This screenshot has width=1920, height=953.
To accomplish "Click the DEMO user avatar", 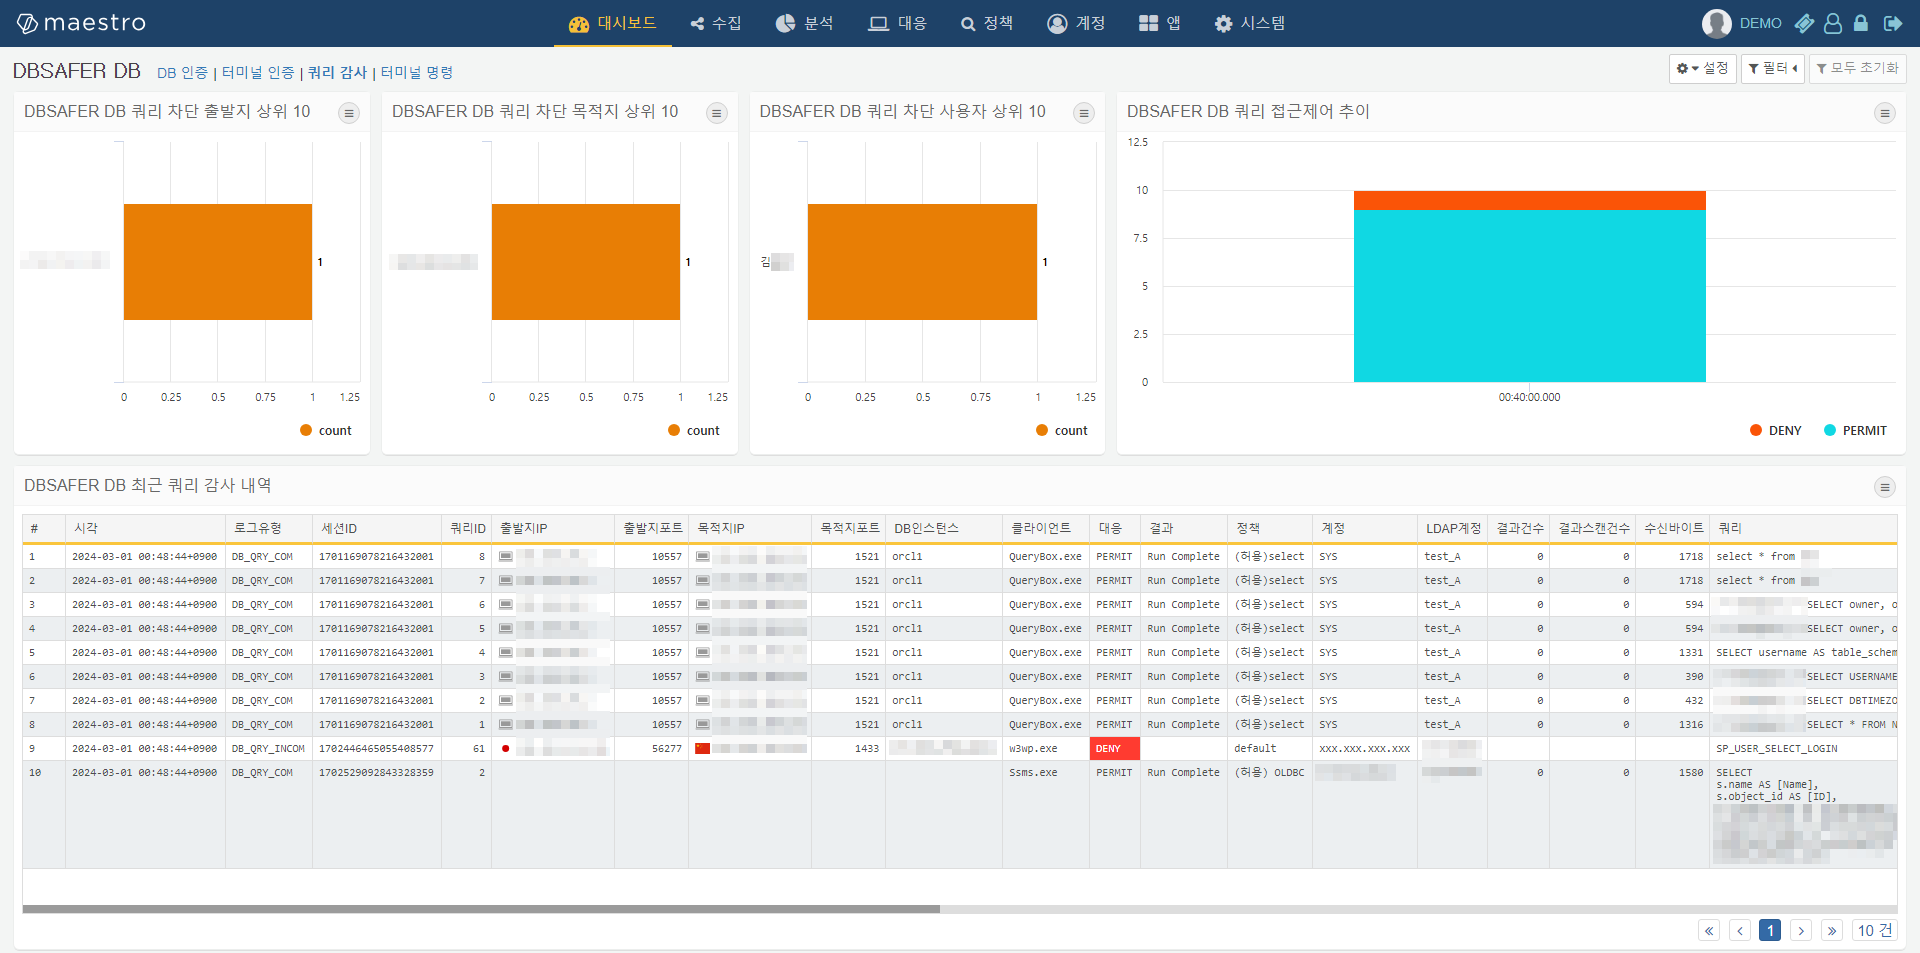I will click(1717, 23).
